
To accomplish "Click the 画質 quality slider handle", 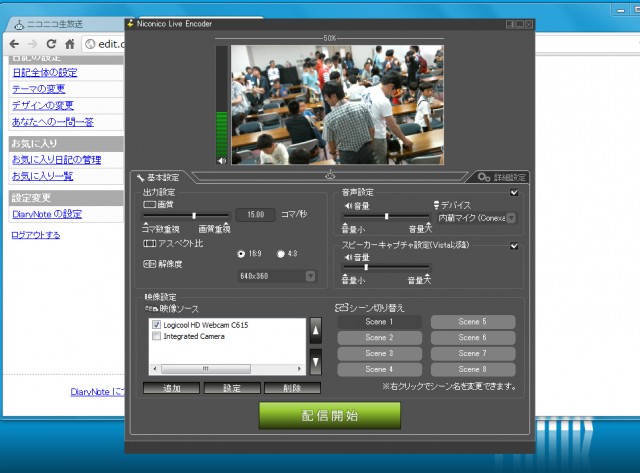I will pos(194,215).
